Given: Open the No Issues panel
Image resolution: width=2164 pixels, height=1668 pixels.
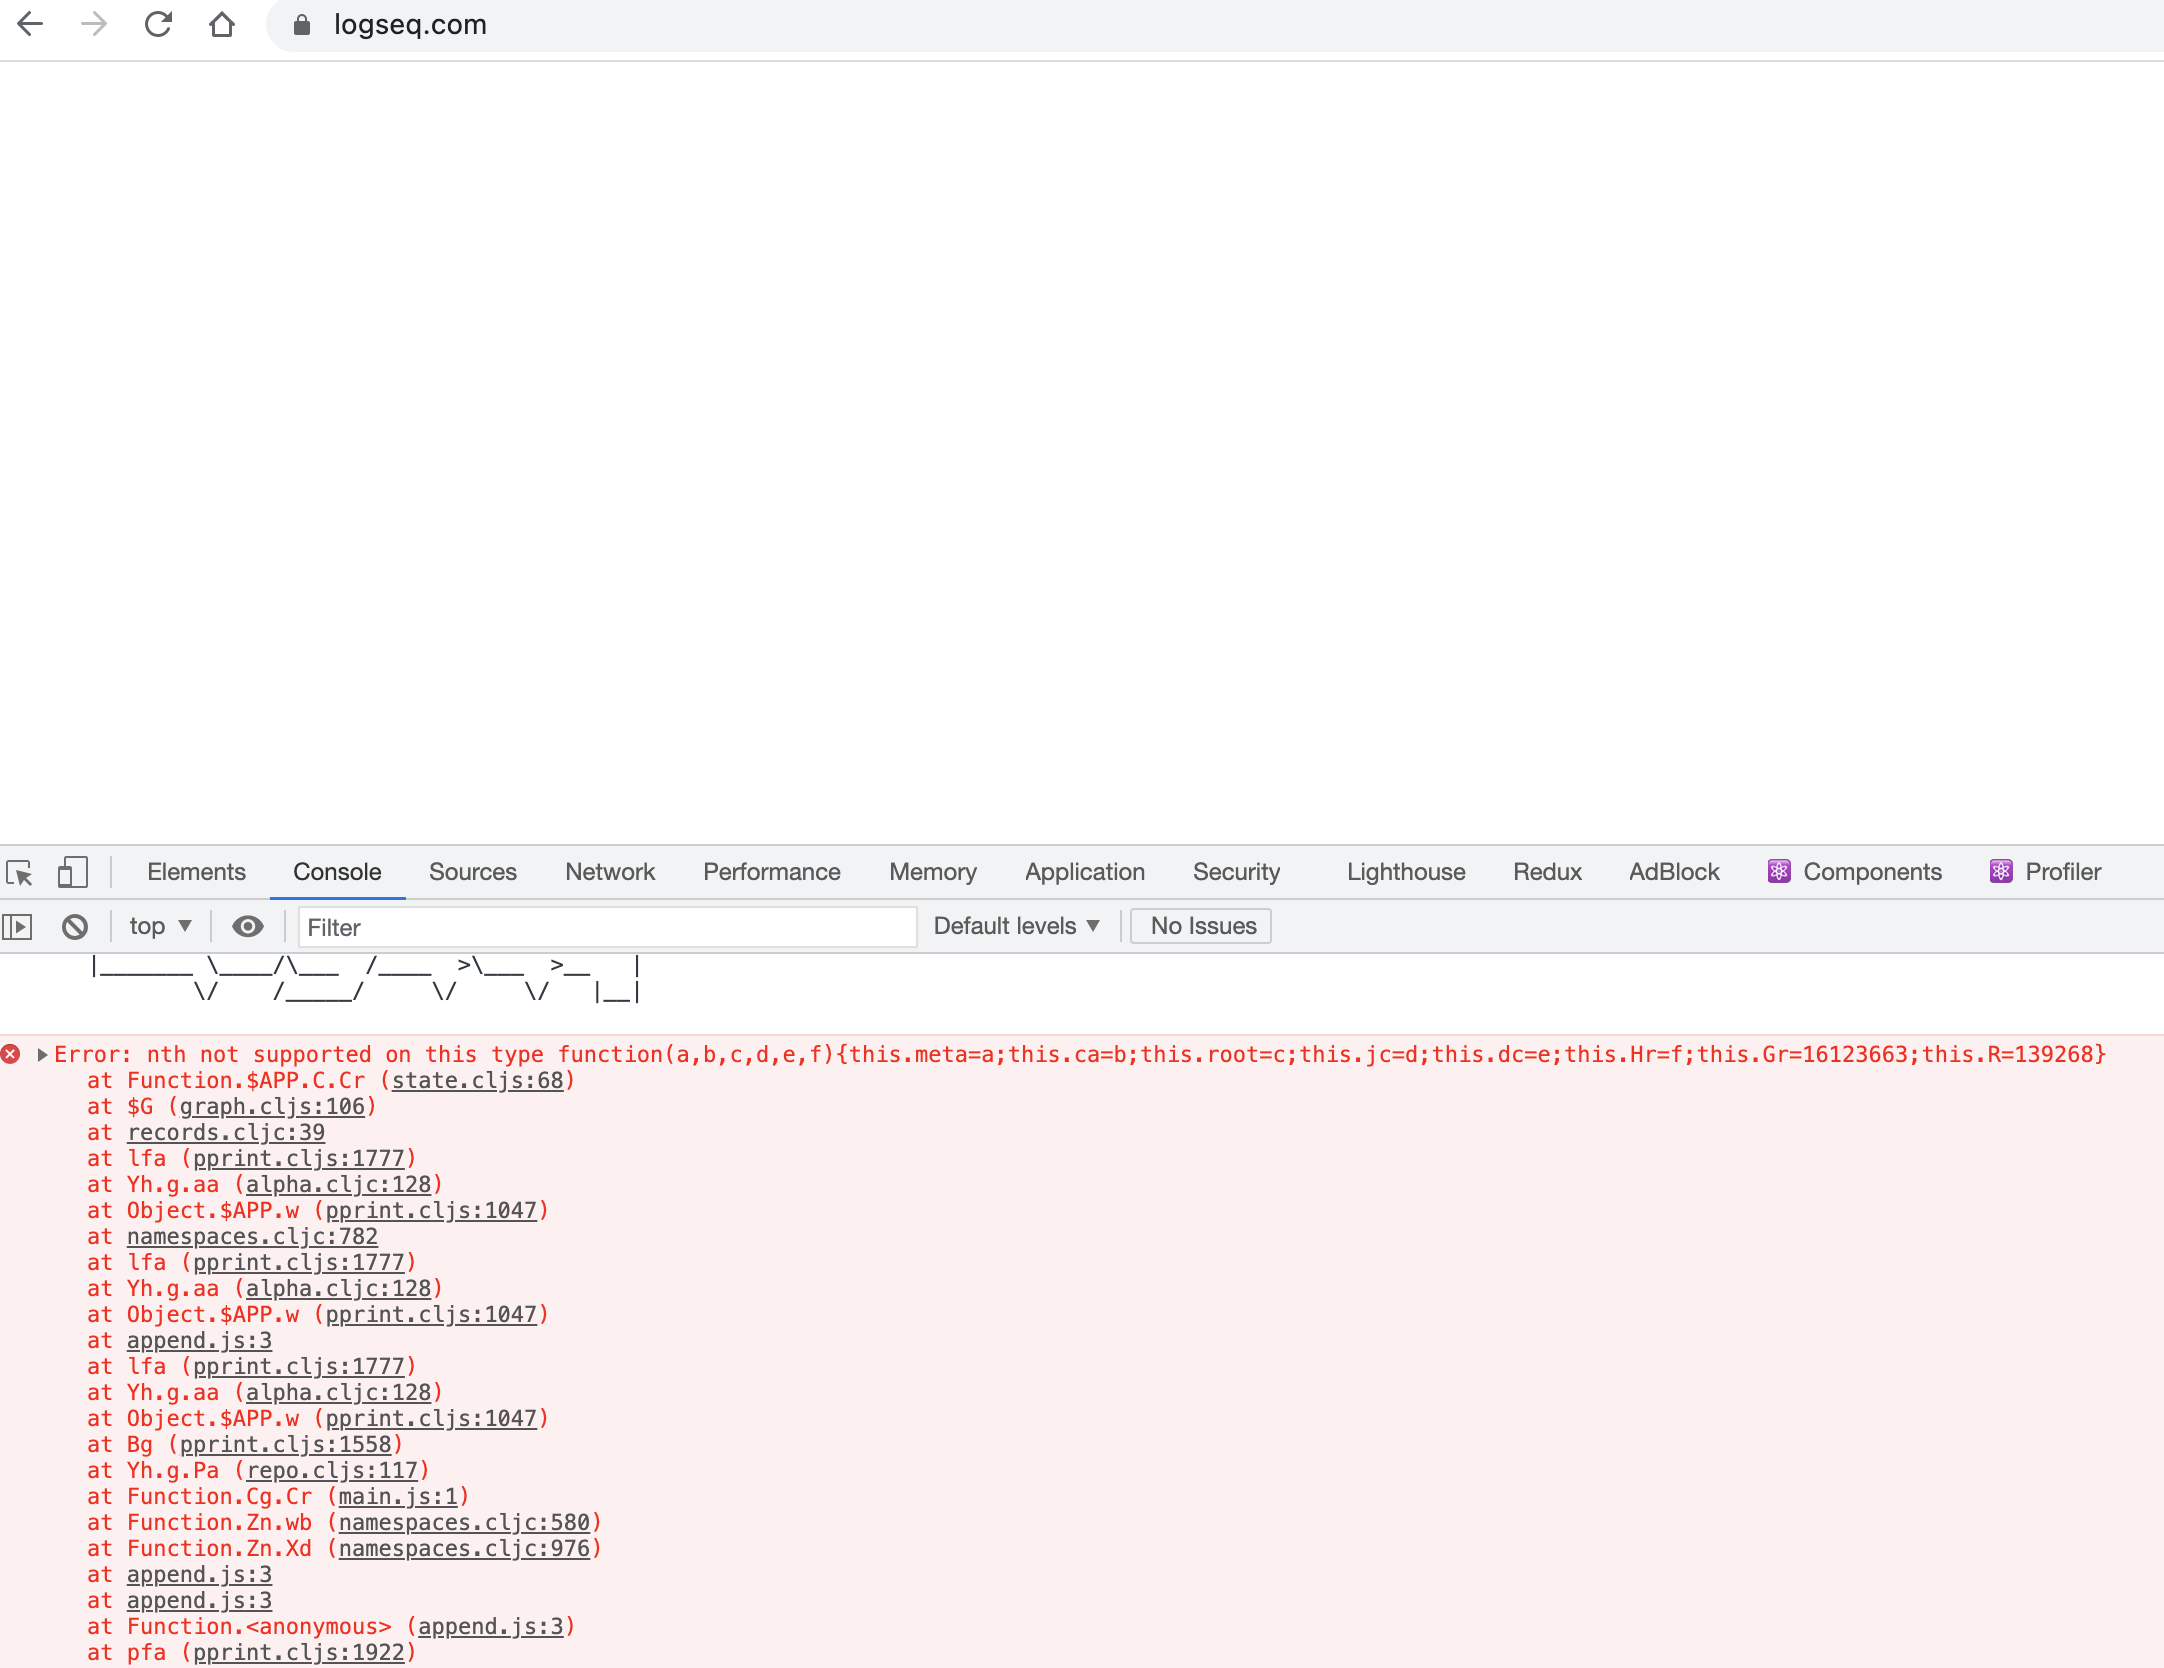Looking at the screenshot, I should pos(1200,926).
